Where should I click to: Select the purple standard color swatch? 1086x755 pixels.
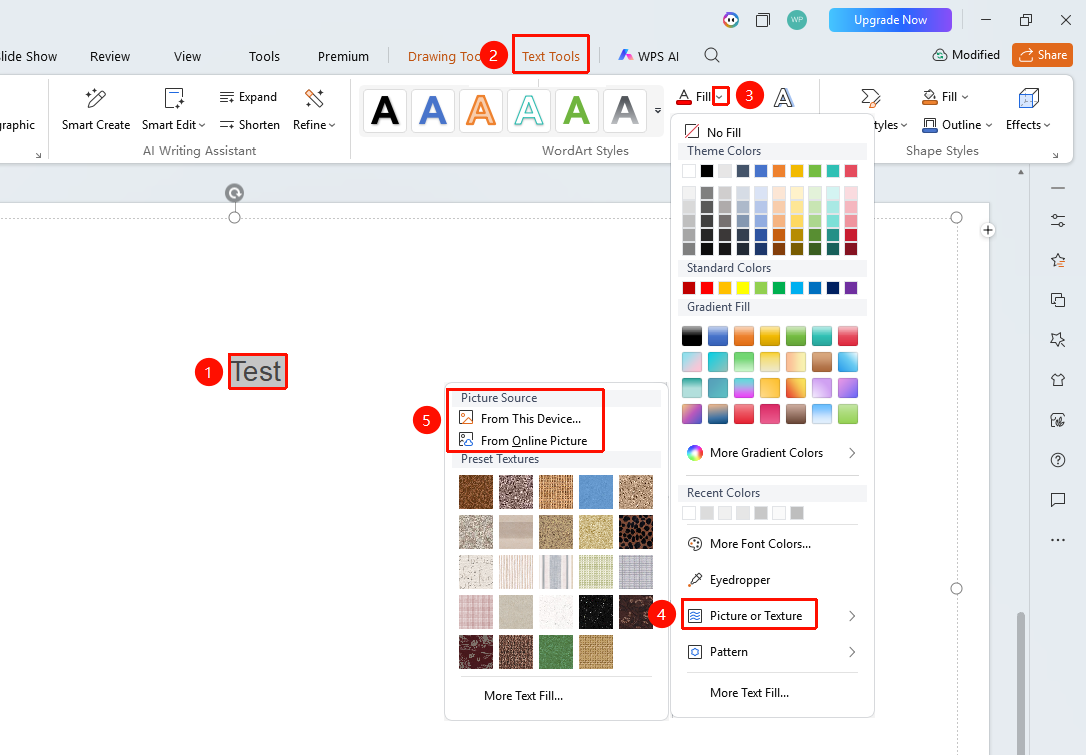pyautogui.click(x=851, y=288)
